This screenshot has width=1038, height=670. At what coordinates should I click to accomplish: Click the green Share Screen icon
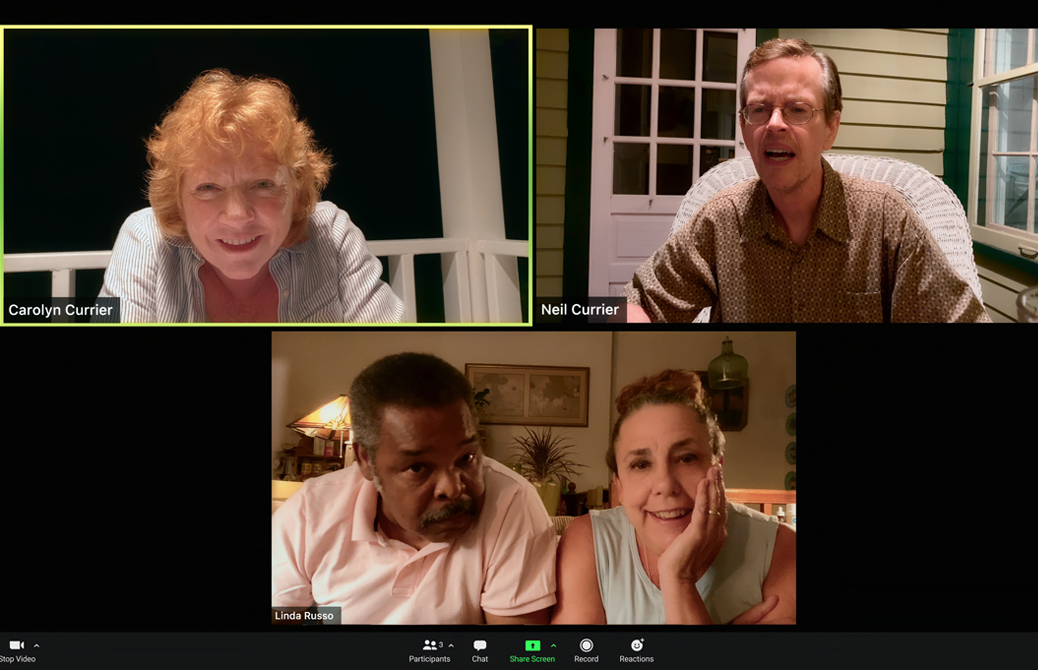pyautogui.click(x=534, y=645)
